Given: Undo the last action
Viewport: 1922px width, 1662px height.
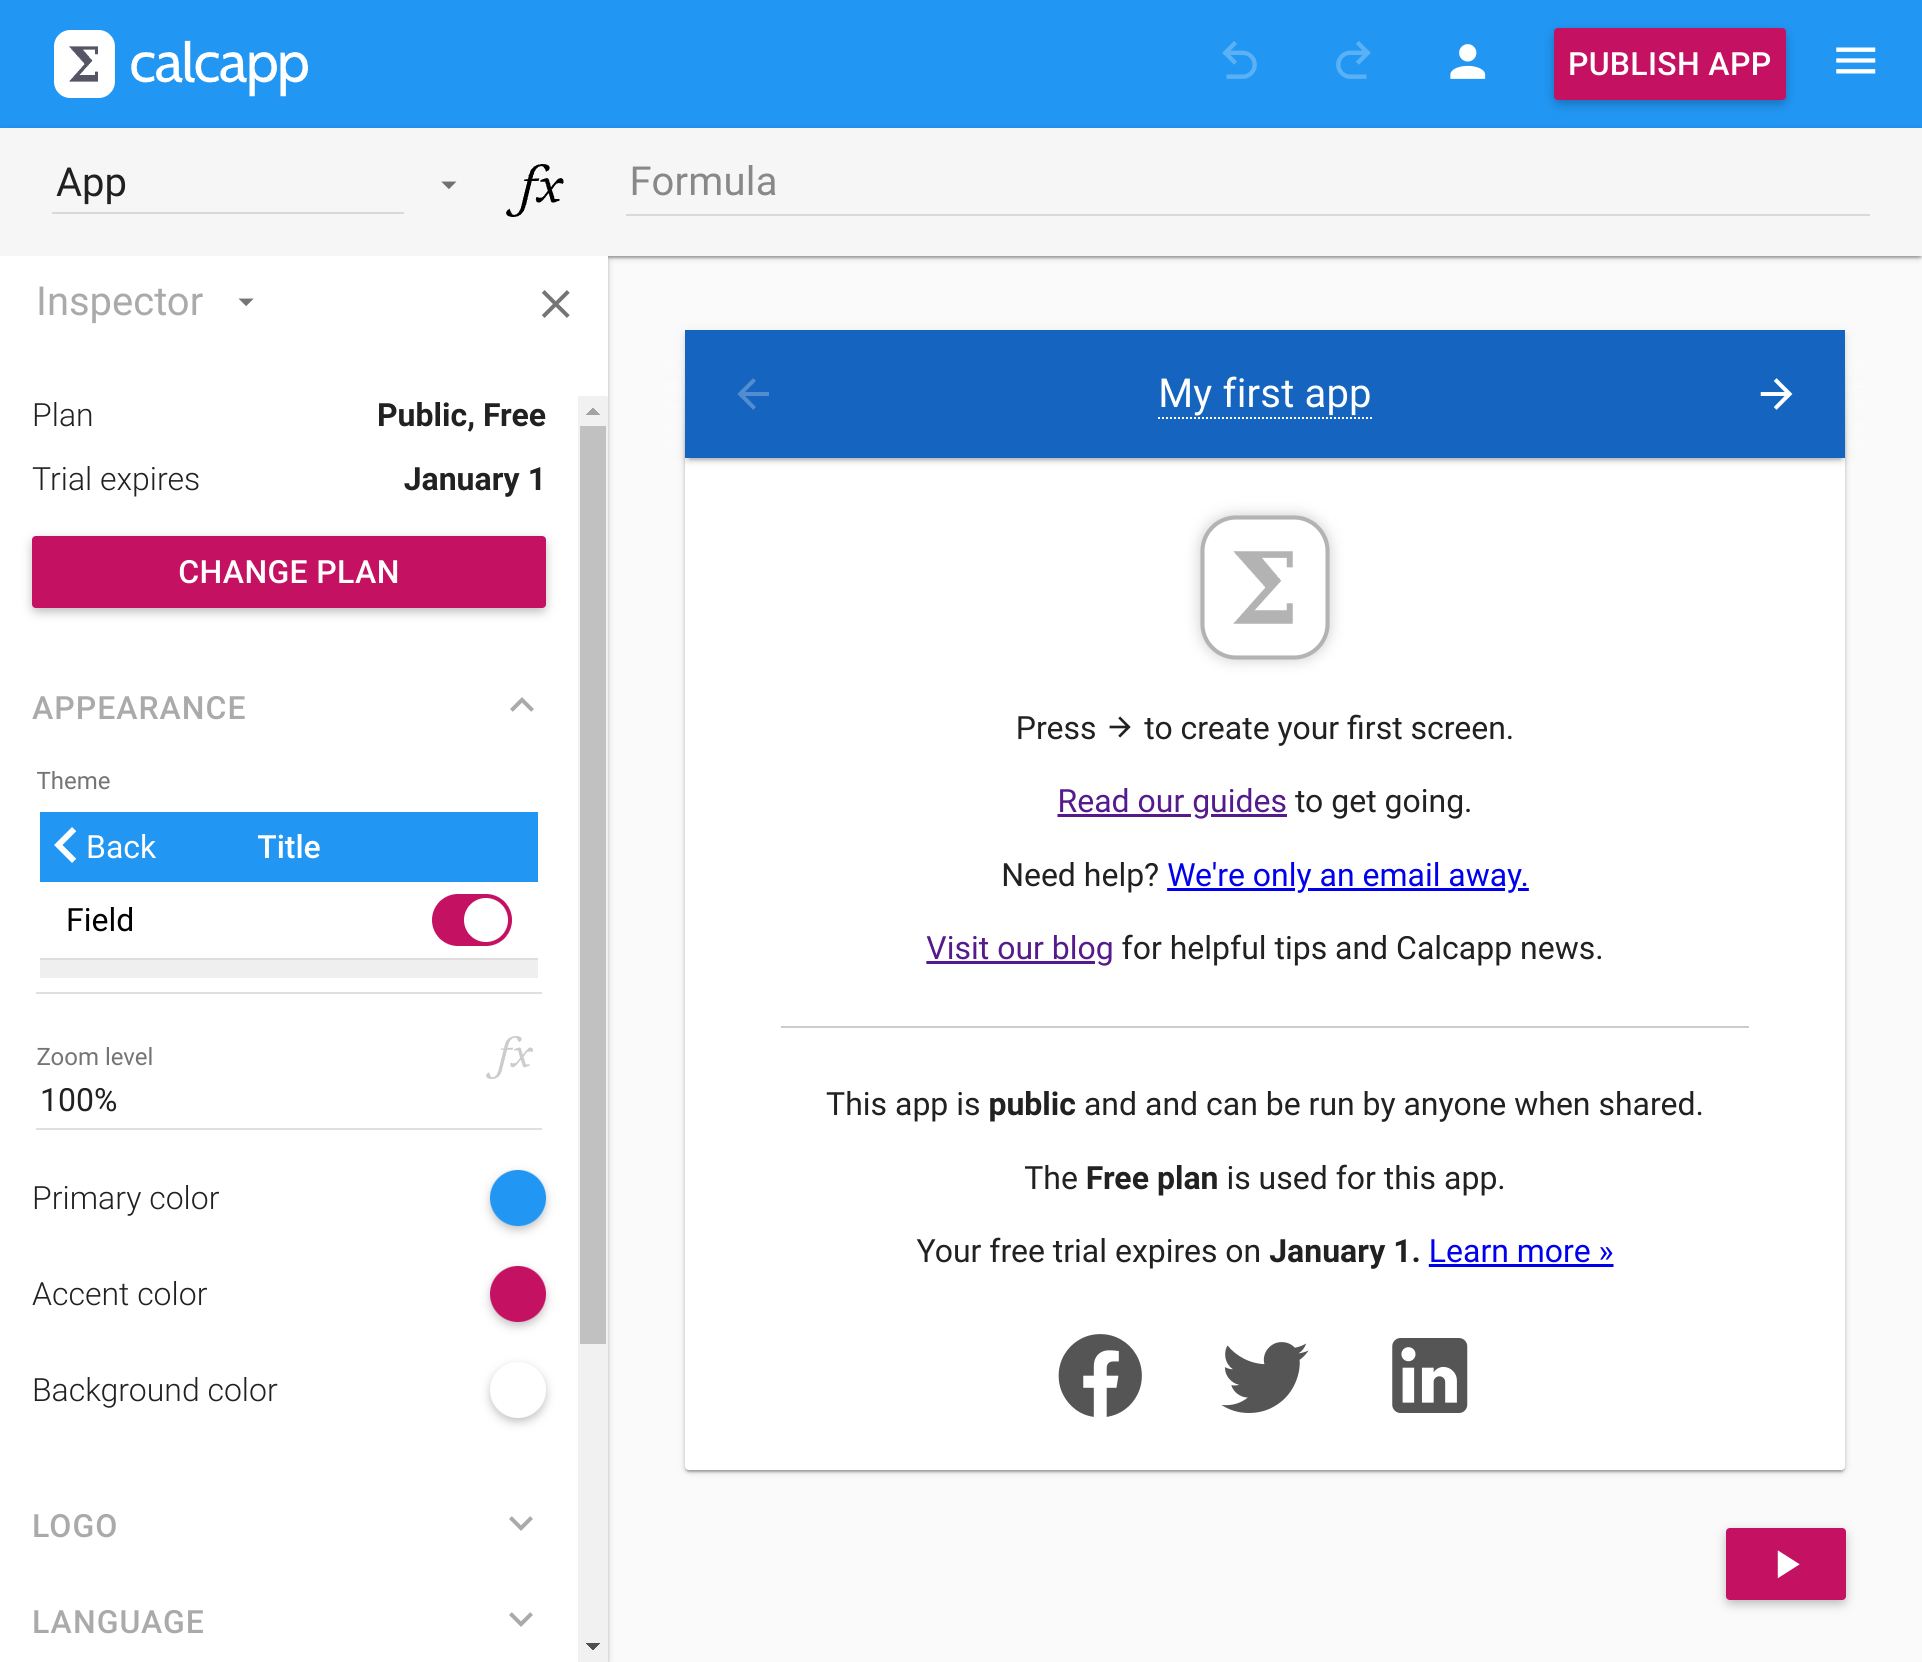Looking at the screenshot, I should (1240, 62).
